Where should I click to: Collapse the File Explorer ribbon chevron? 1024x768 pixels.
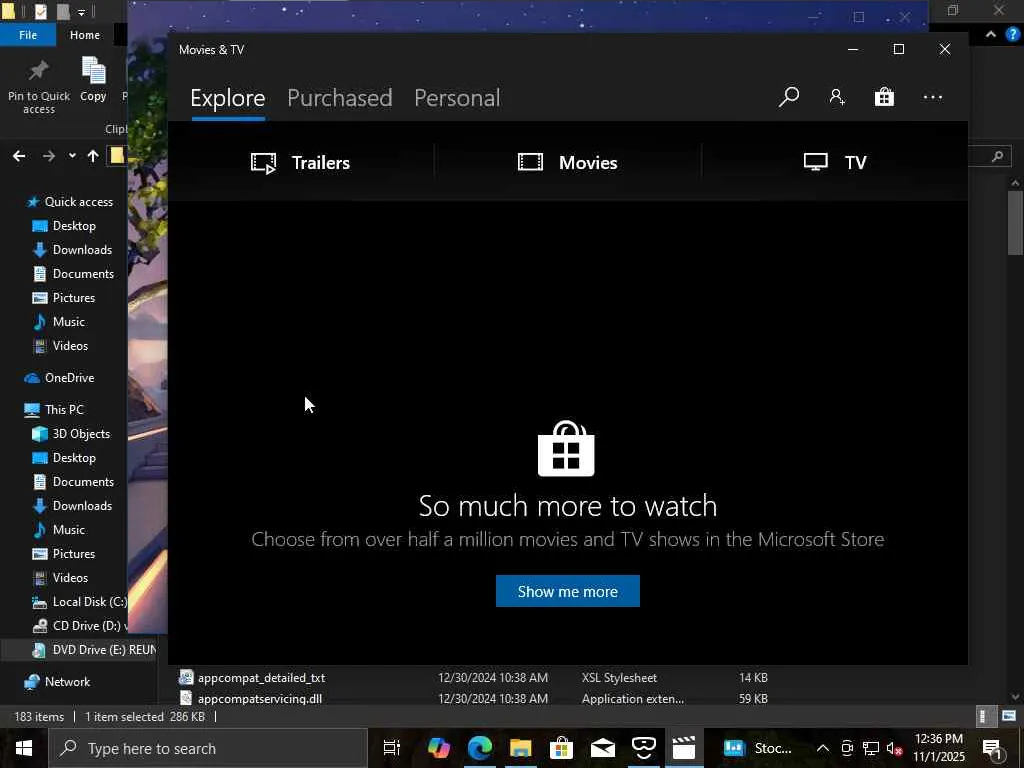(991, 35)
